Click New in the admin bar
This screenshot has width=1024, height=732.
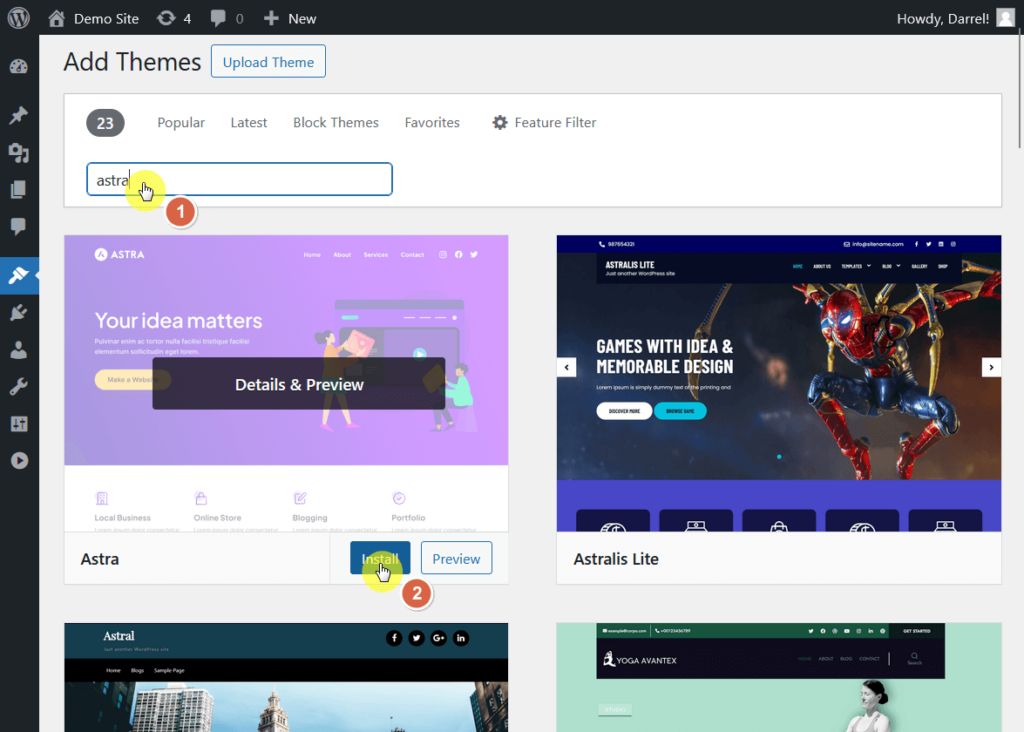[x=302, y=18]
